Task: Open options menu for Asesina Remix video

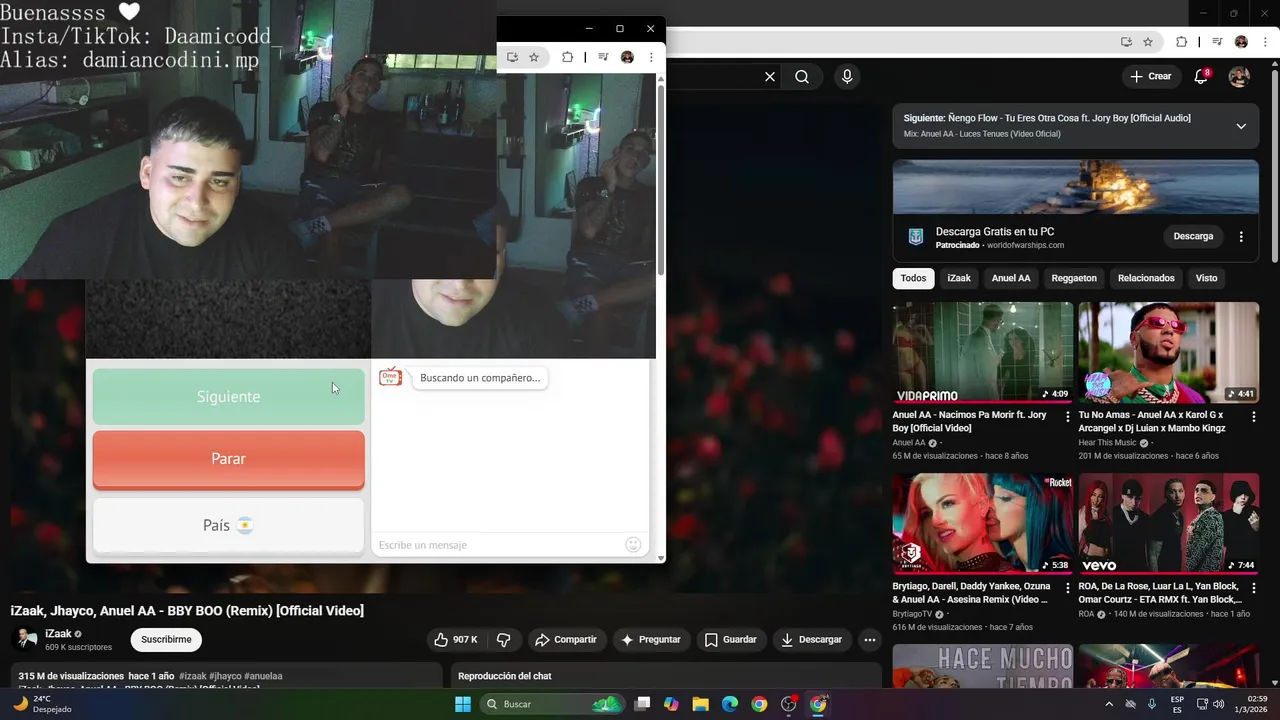Action: [1068, 588]
